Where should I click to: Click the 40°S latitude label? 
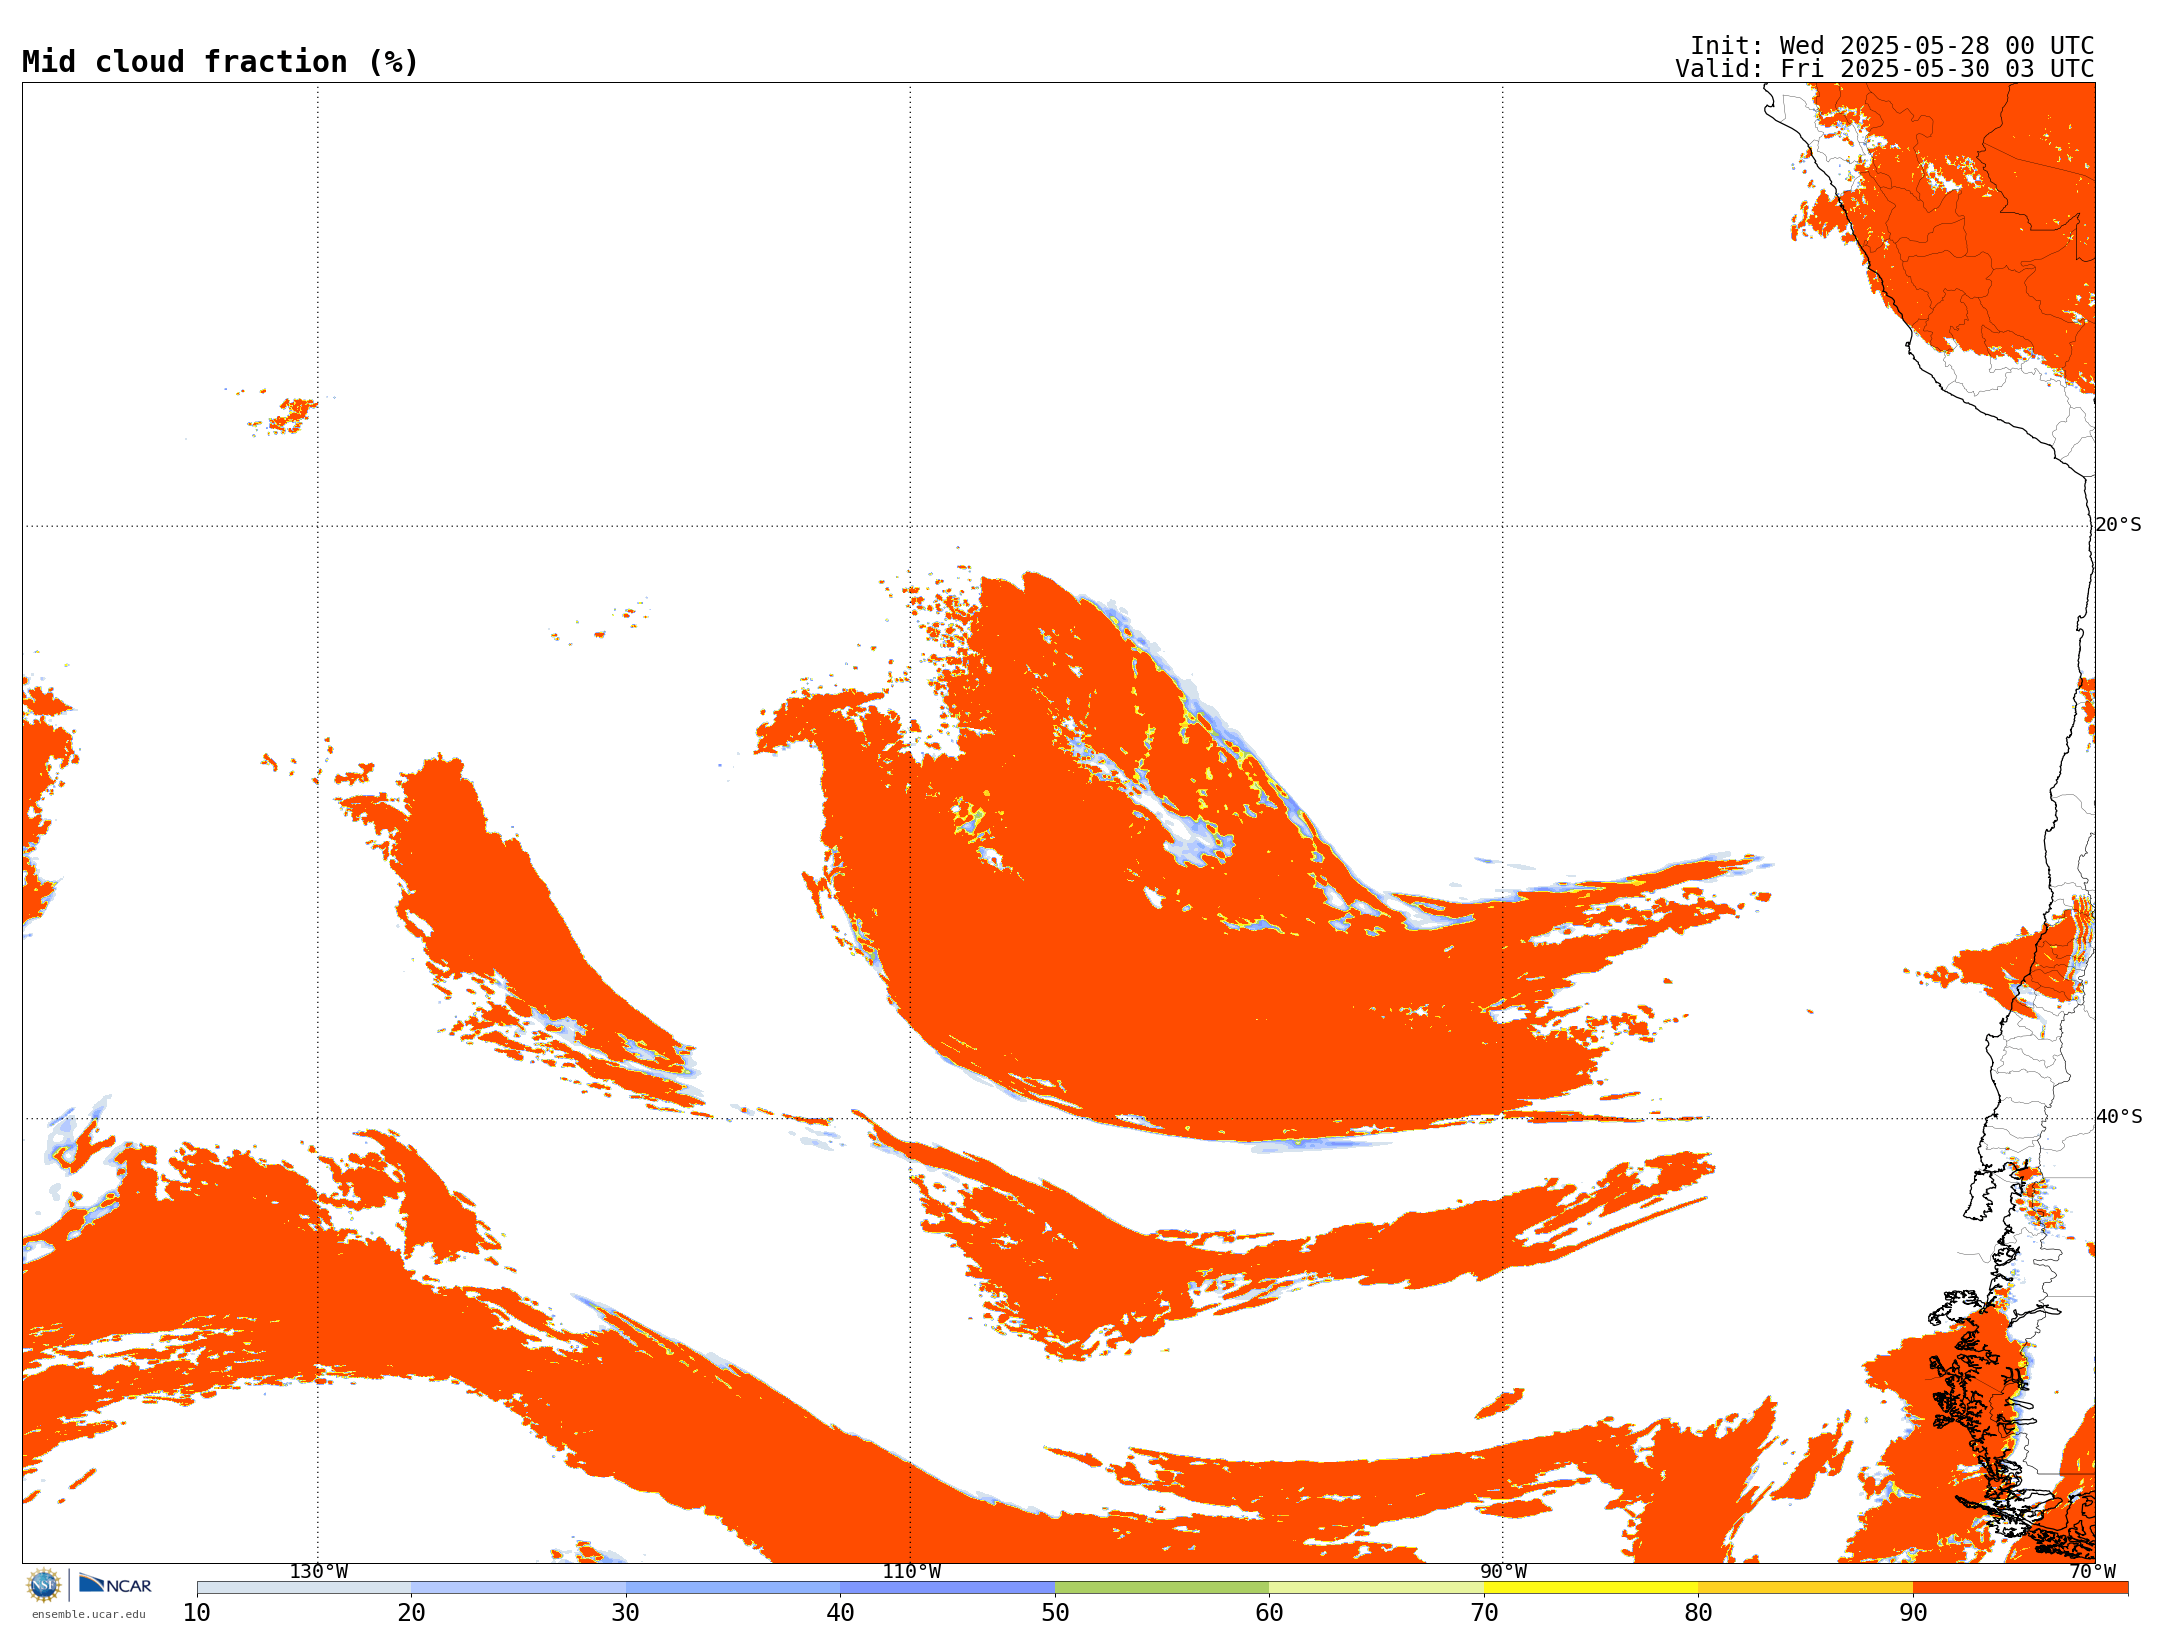click(x=2118, y=1117)
